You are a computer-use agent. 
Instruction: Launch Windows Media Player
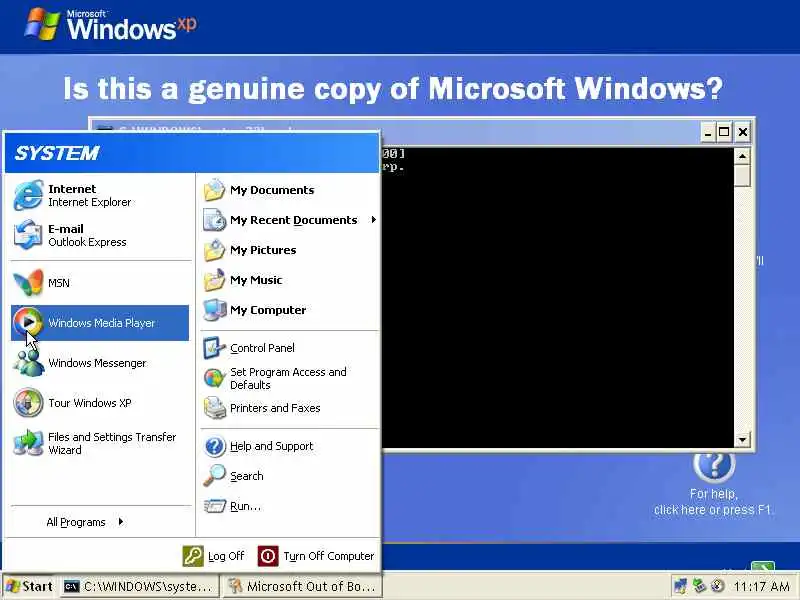point(100,323)
